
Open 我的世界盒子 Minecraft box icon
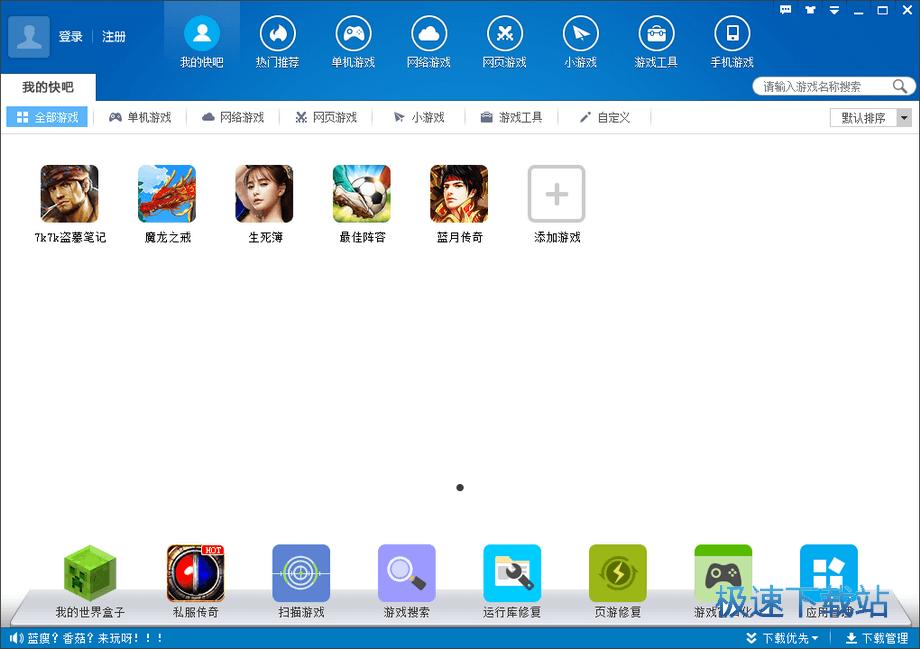90,574
